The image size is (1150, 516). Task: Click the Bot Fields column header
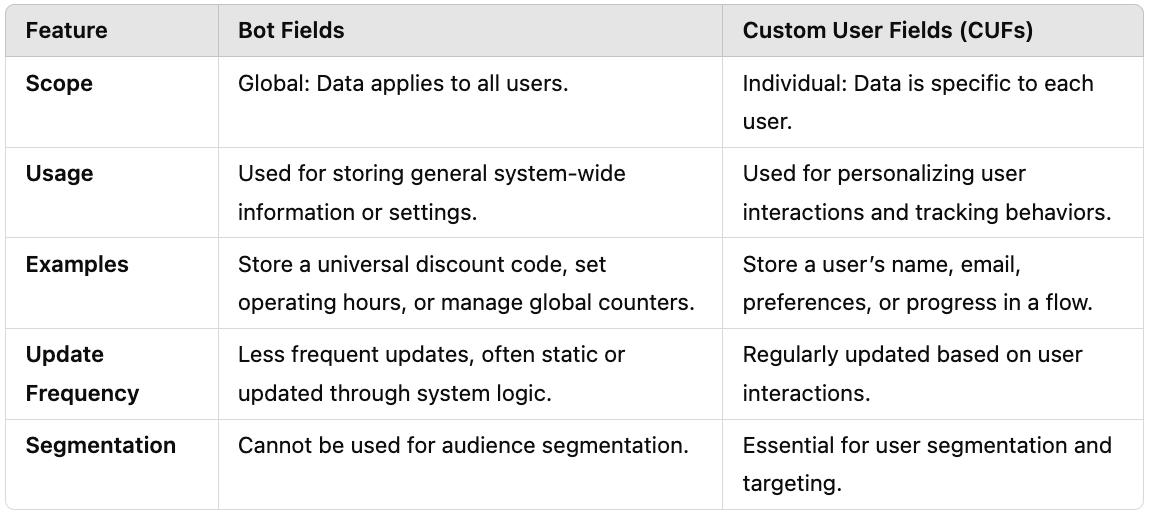(291, 31)
